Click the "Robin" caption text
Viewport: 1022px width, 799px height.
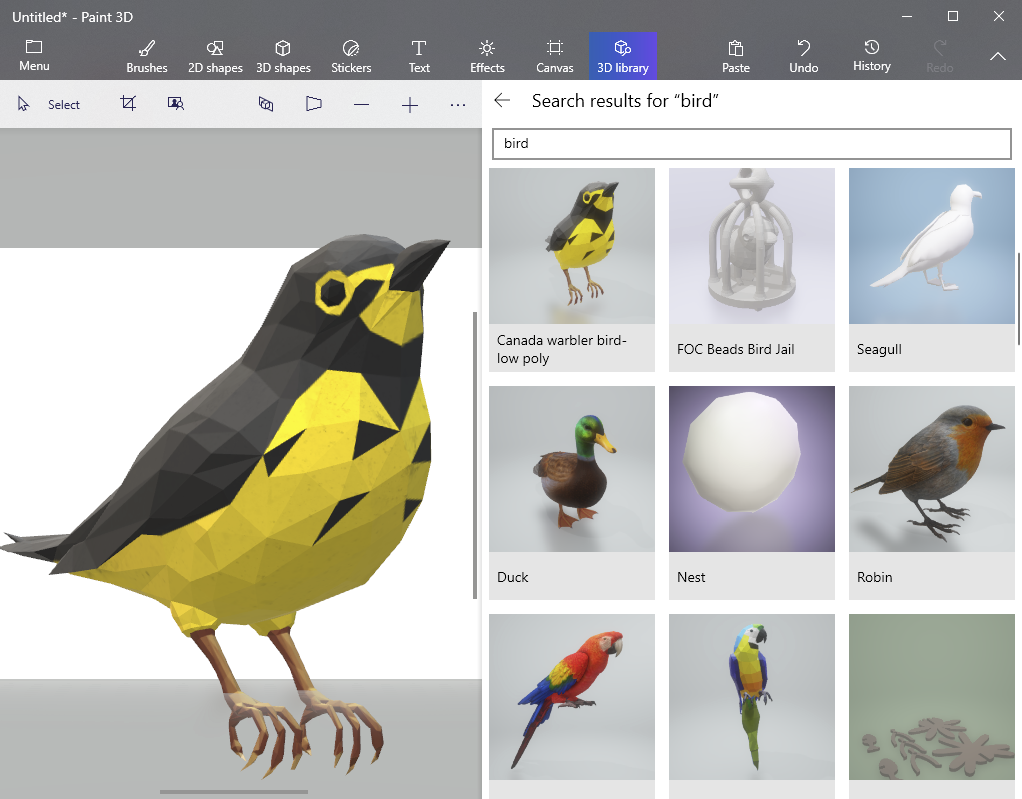pyautogui.click(x=874, y=577)
